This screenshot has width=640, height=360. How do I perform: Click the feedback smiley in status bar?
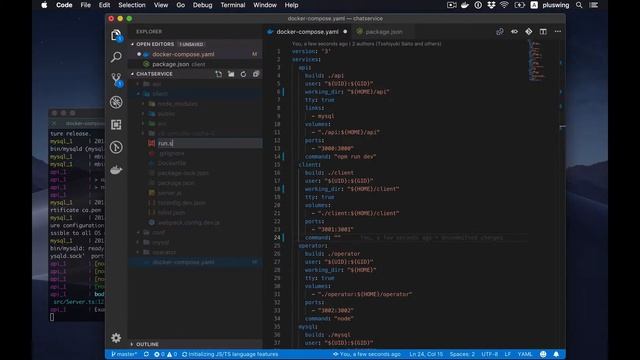point(543,354)
